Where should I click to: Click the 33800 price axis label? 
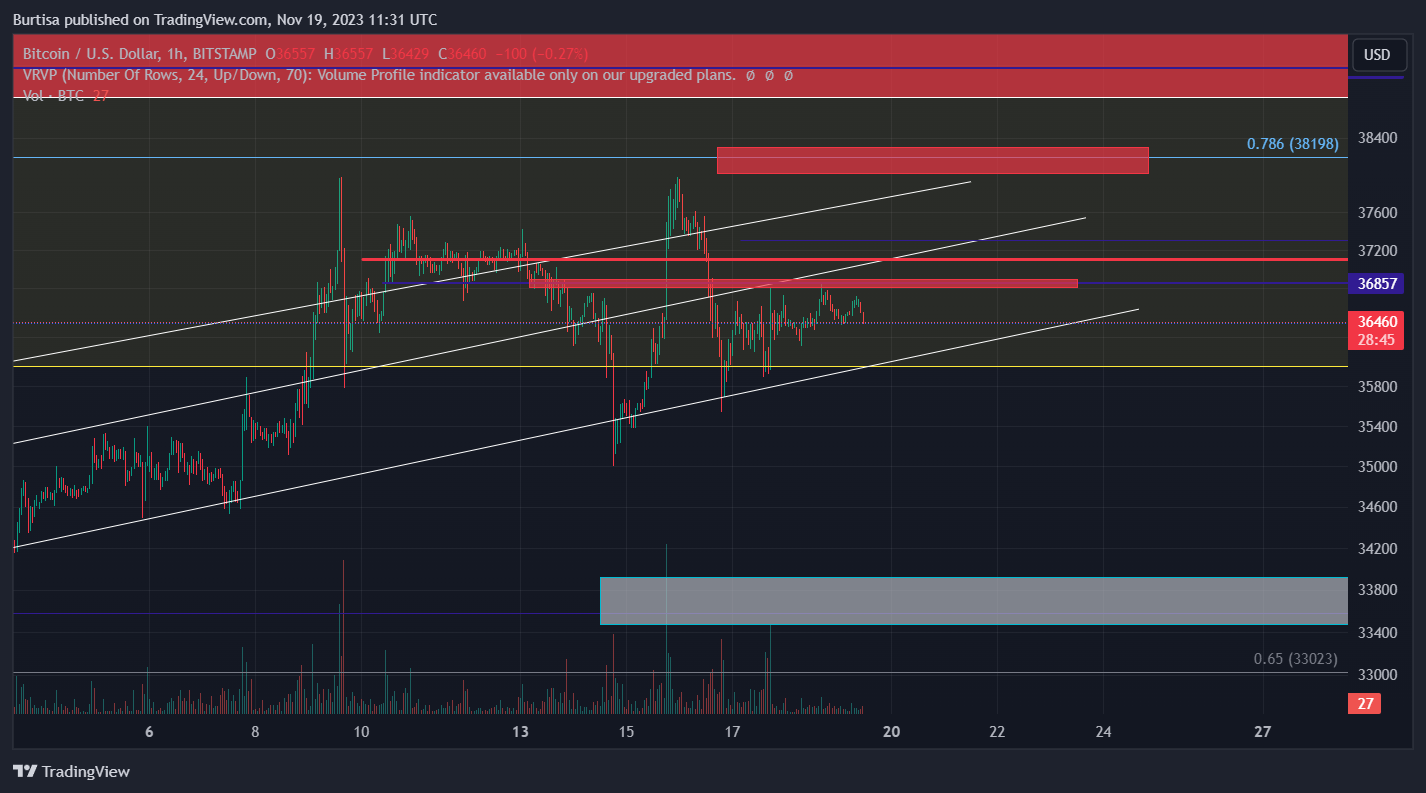[1378, 590]
